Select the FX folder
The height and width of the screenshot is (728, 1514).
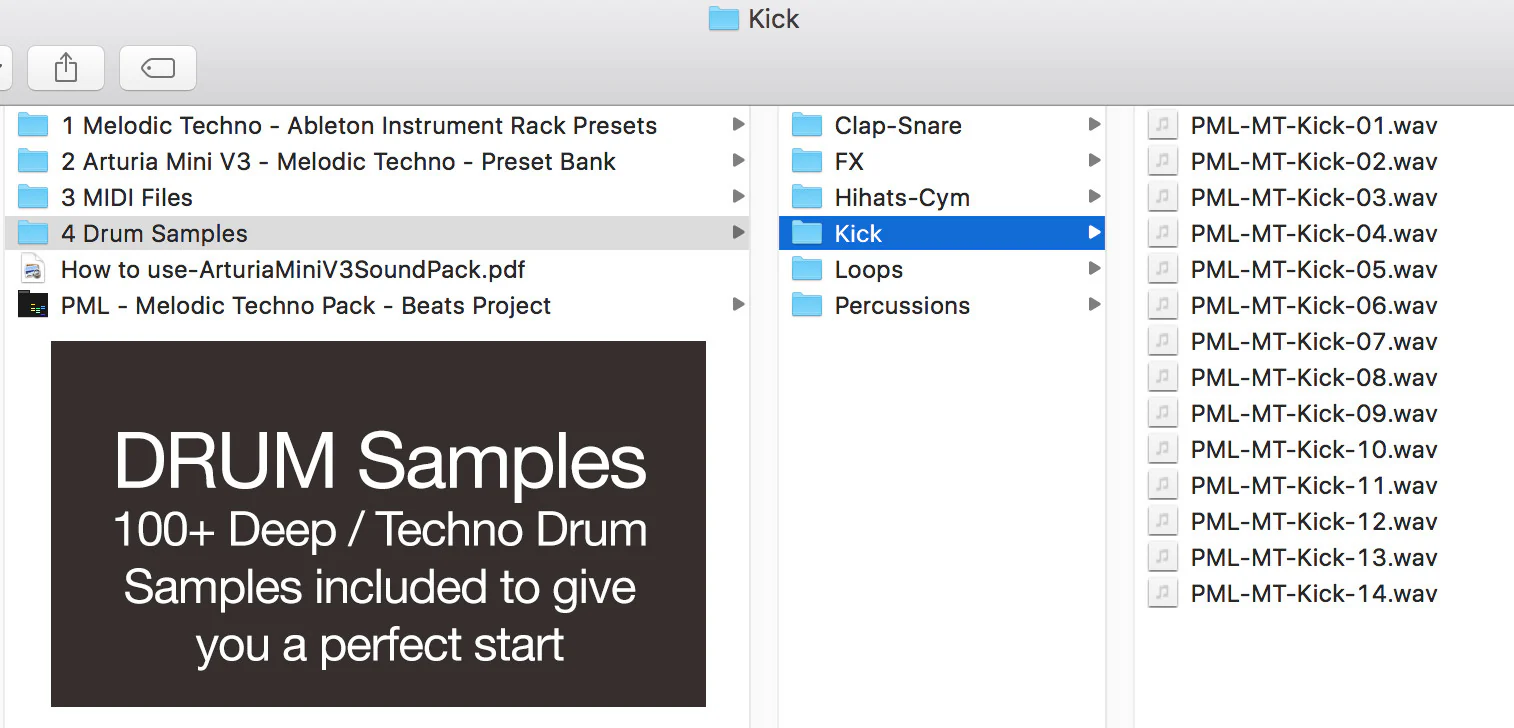coord(848,161)
